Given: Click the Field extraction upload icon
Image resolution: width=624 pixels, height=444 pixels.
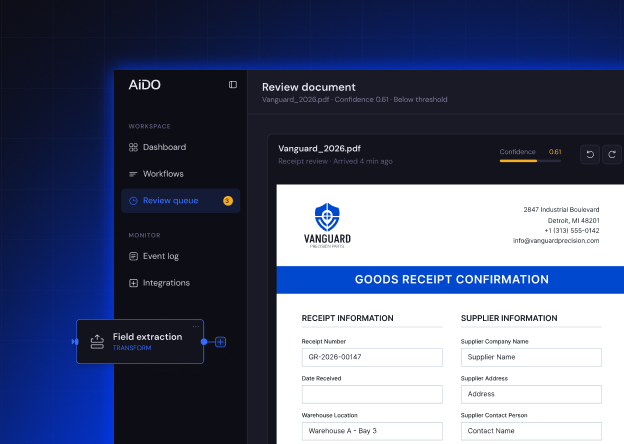Looking at the screenshot, I should click(97, 342).
